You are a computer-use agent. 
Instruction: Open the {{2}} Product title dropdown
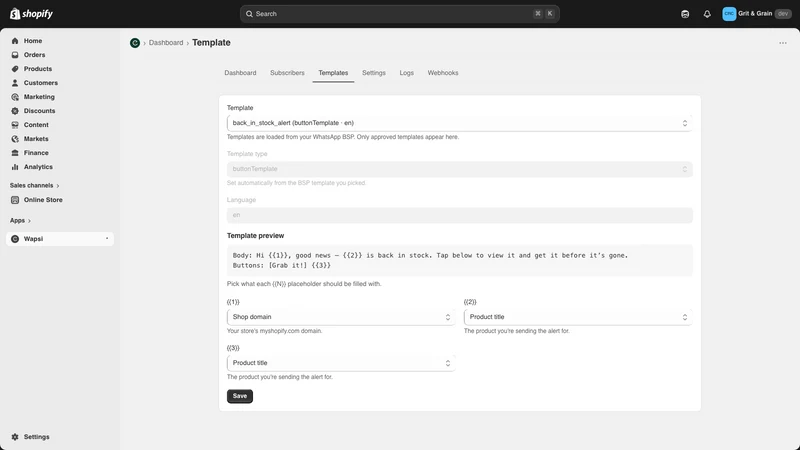[578, 317]
